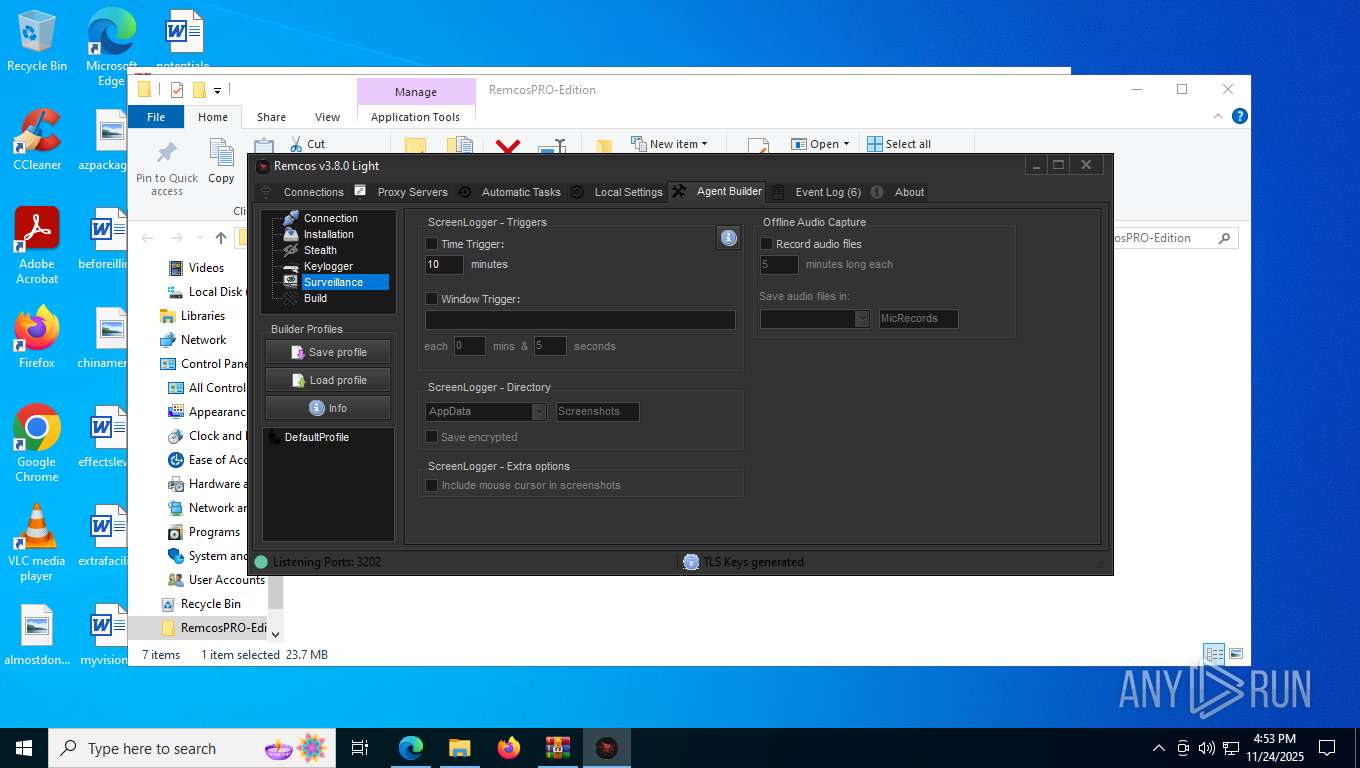
Task: Open the New item dropdown
Action: (x=669, y=144)
